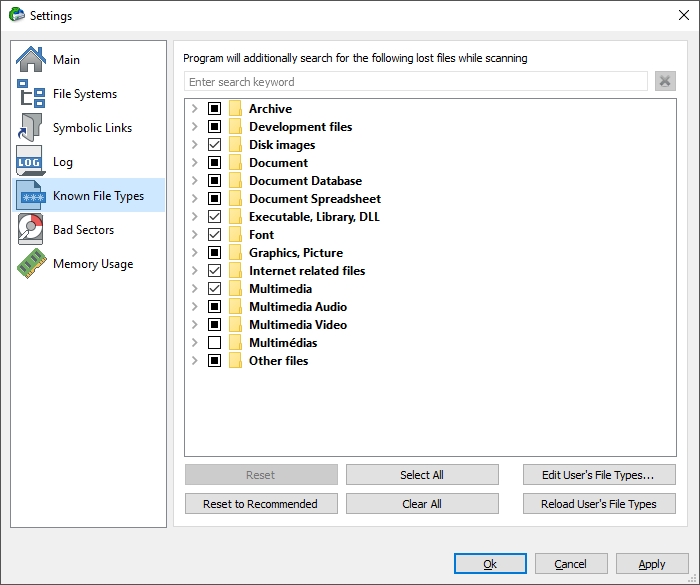Viewport: 700px width, 585px height.
Task: Click the Select All button
Action: (422, 475)
